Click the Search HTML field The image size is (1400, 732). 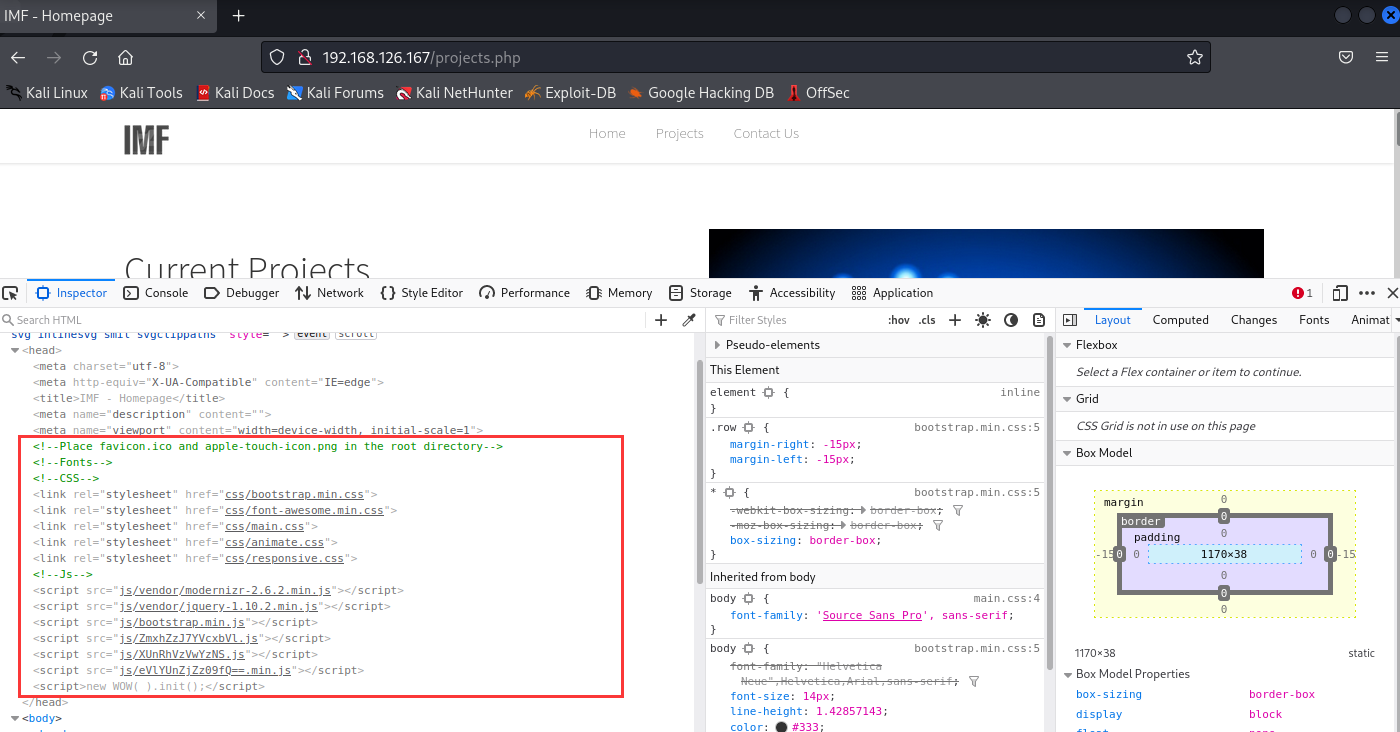point(320,320)
